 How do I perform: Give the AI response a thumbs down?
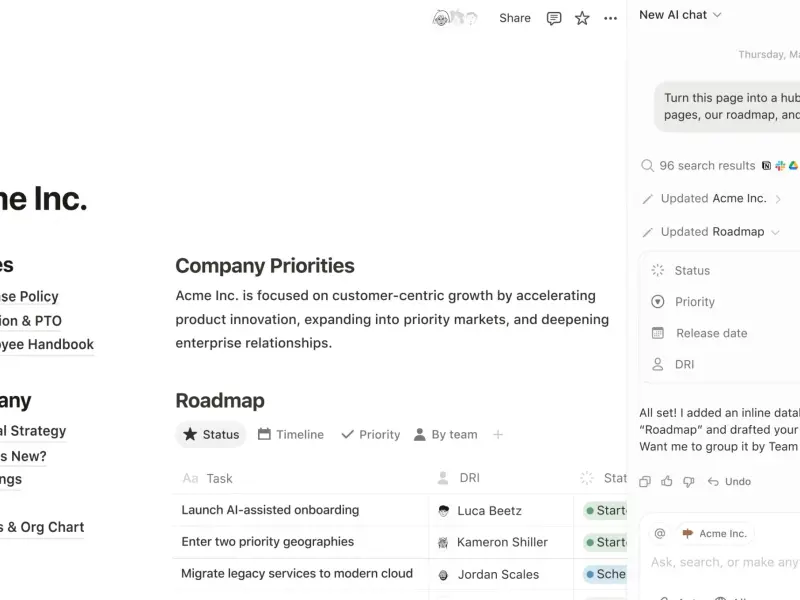click(x=689, y=481)
